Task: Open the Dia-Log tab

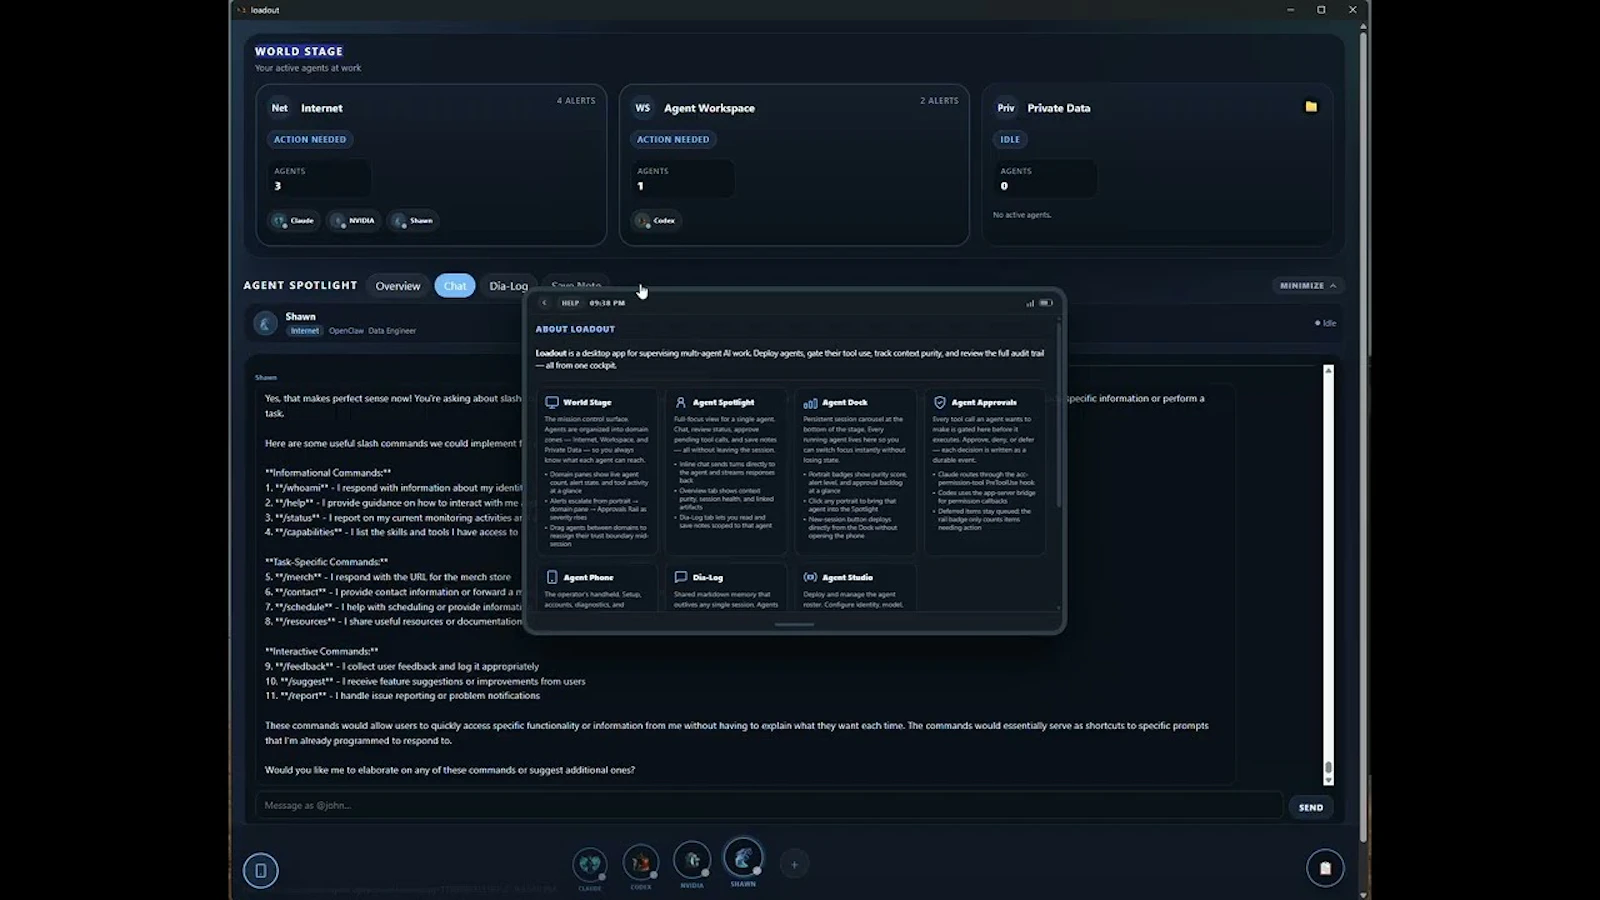Action: pyautogui.click(x=508, y=286)
